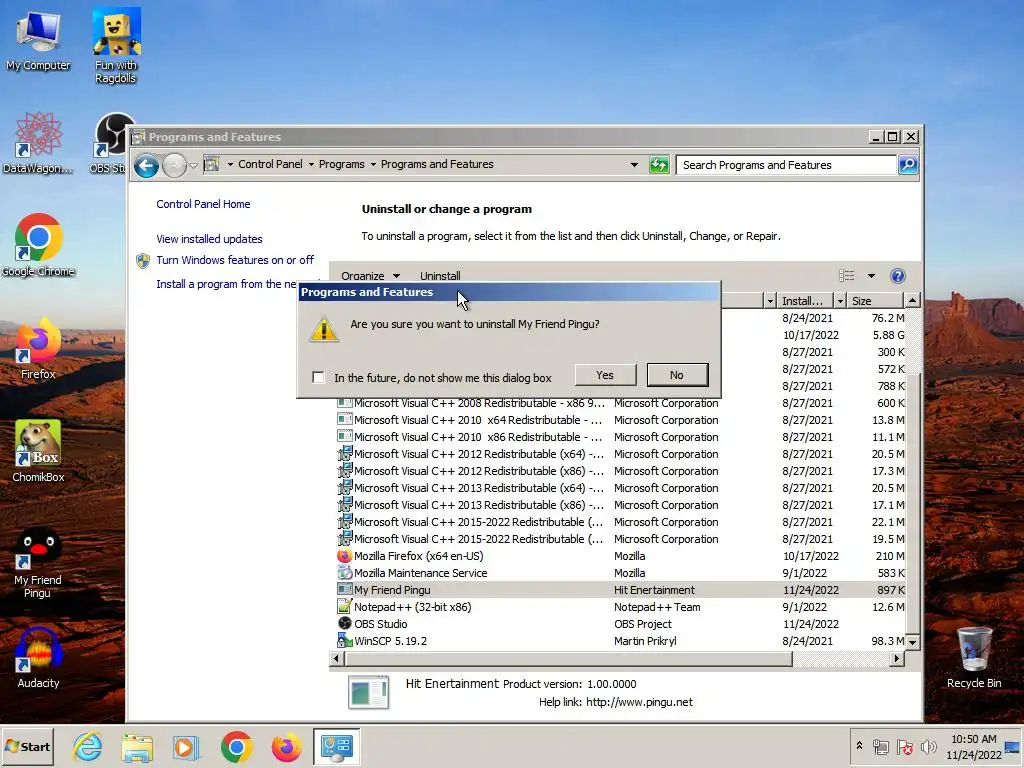Open Windows Media Player from taskbar
Image resolution: width=1024 pixels, height=768 pixels.
click(x=187, y=746)
